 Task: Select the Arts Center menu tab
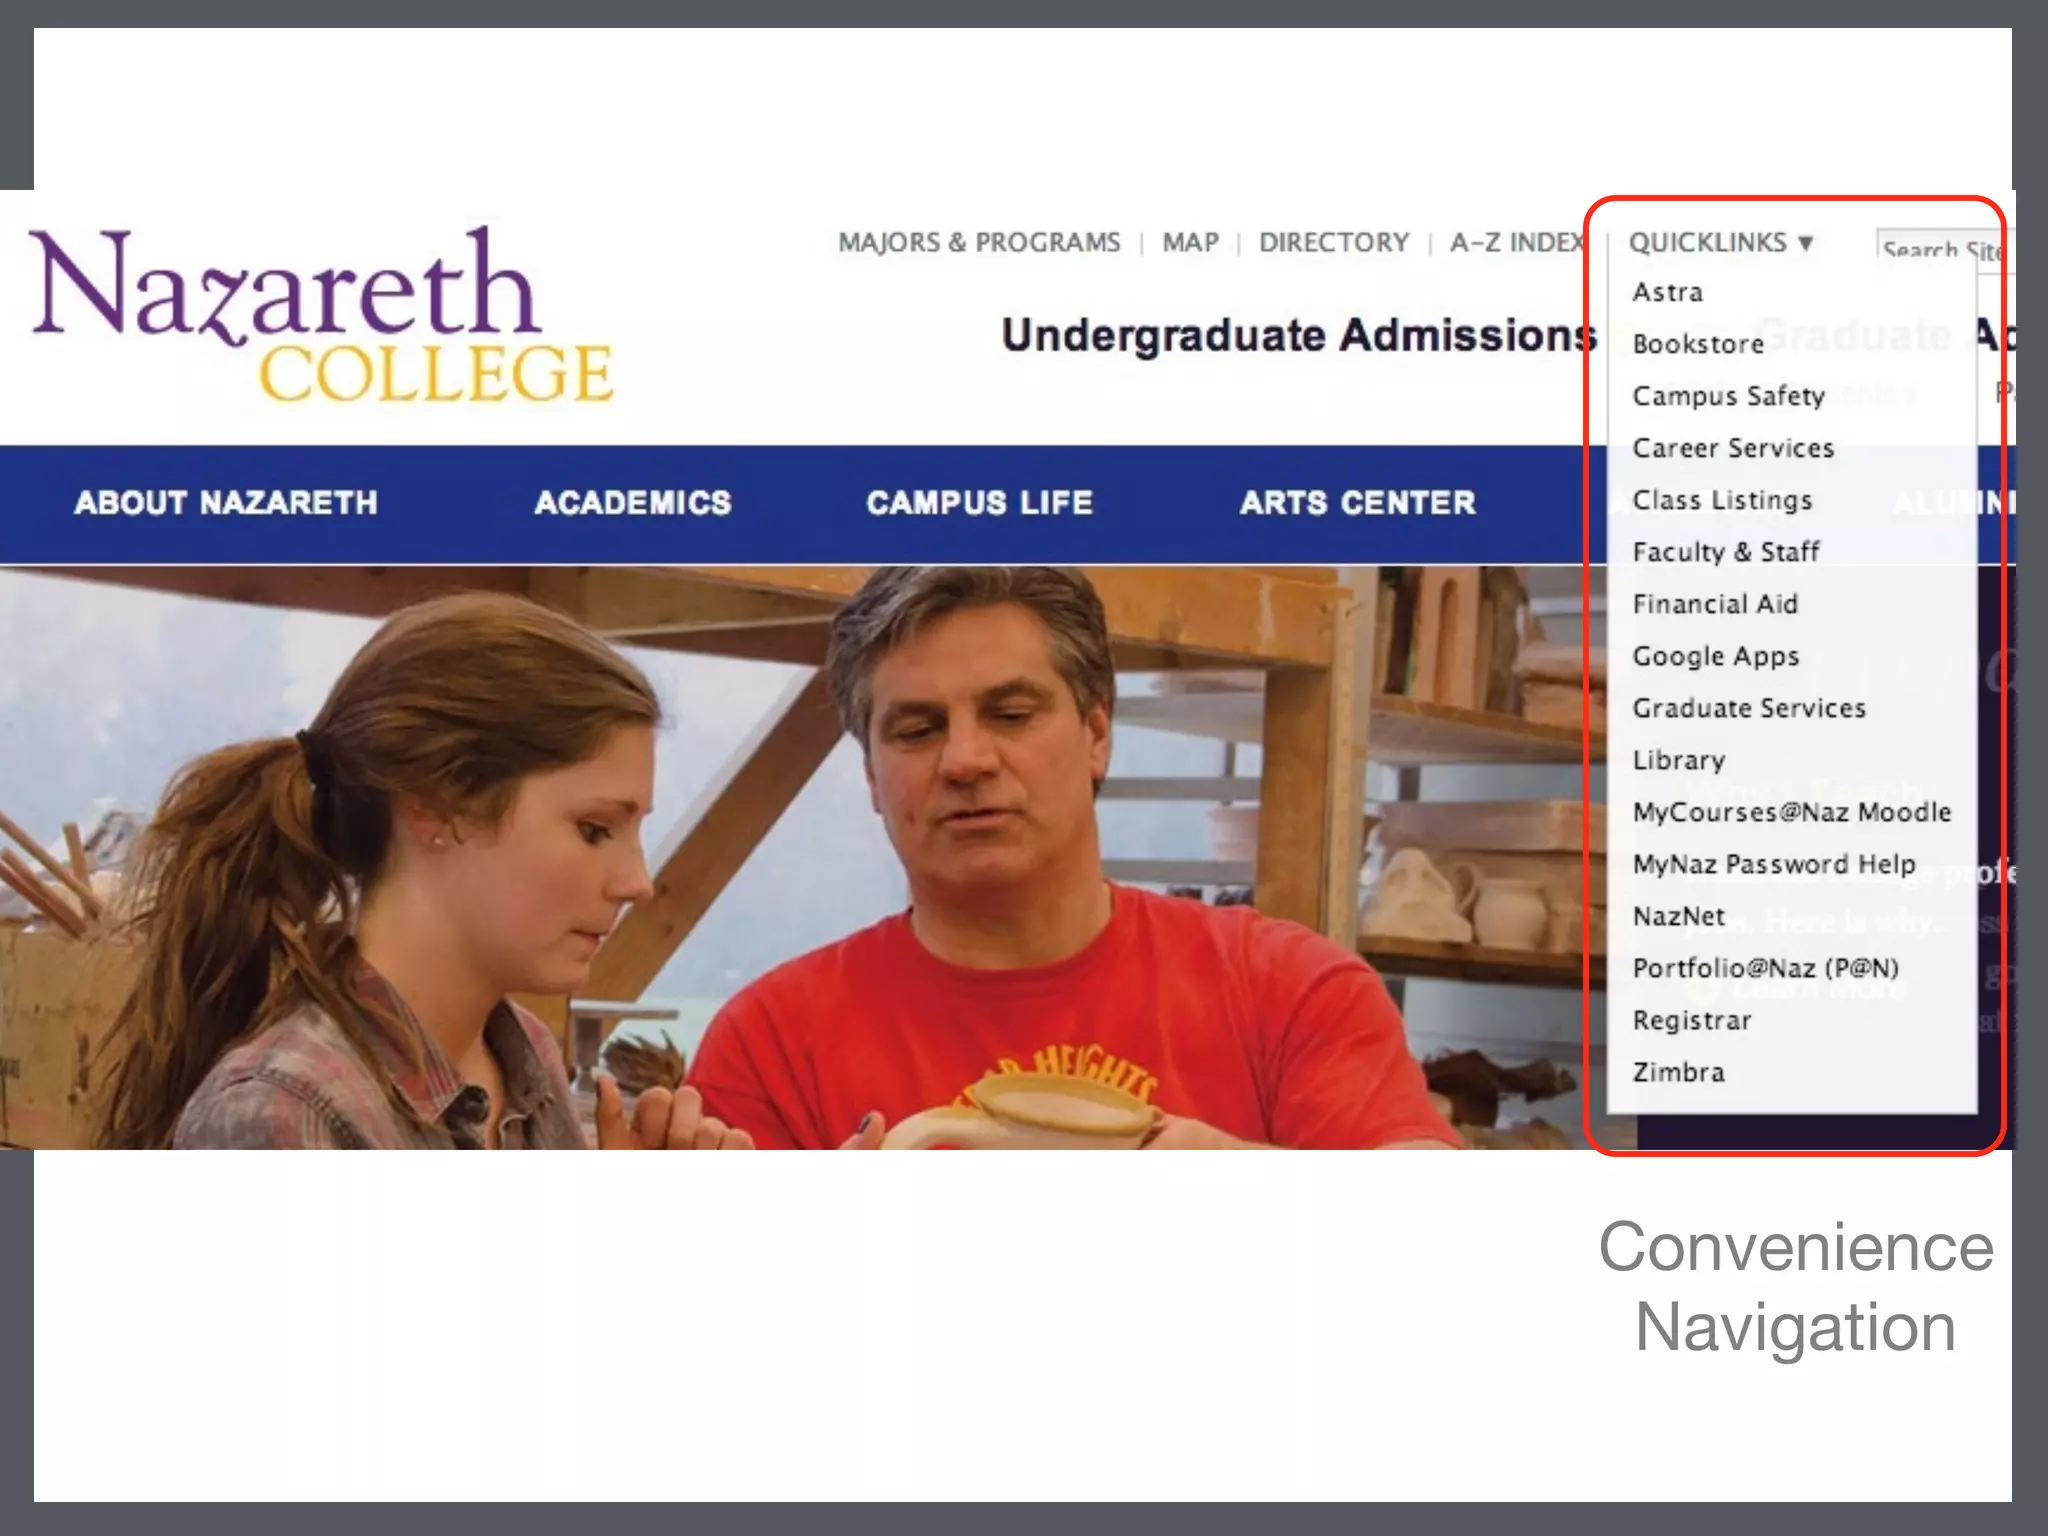pos(1357,502)
